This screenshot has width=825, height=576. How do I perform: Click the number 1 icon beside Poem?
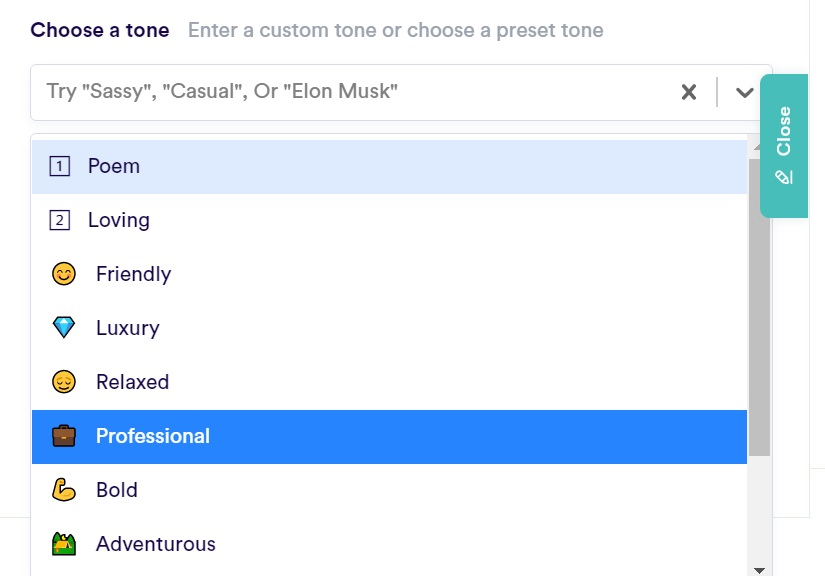pos(60,167)
